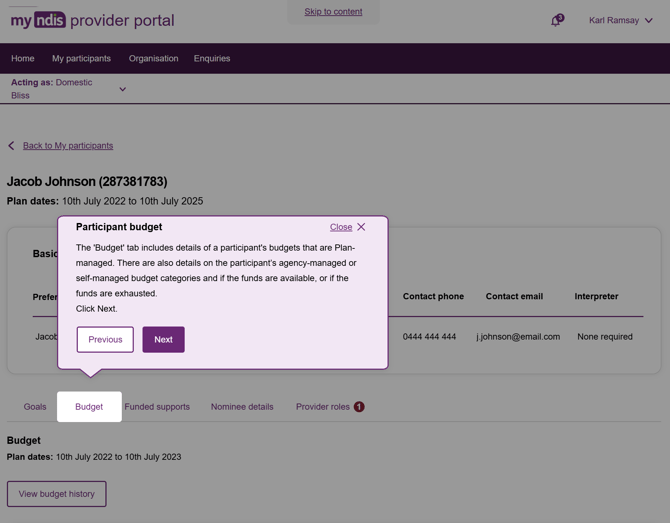Click the Next button in the popup

164,340
